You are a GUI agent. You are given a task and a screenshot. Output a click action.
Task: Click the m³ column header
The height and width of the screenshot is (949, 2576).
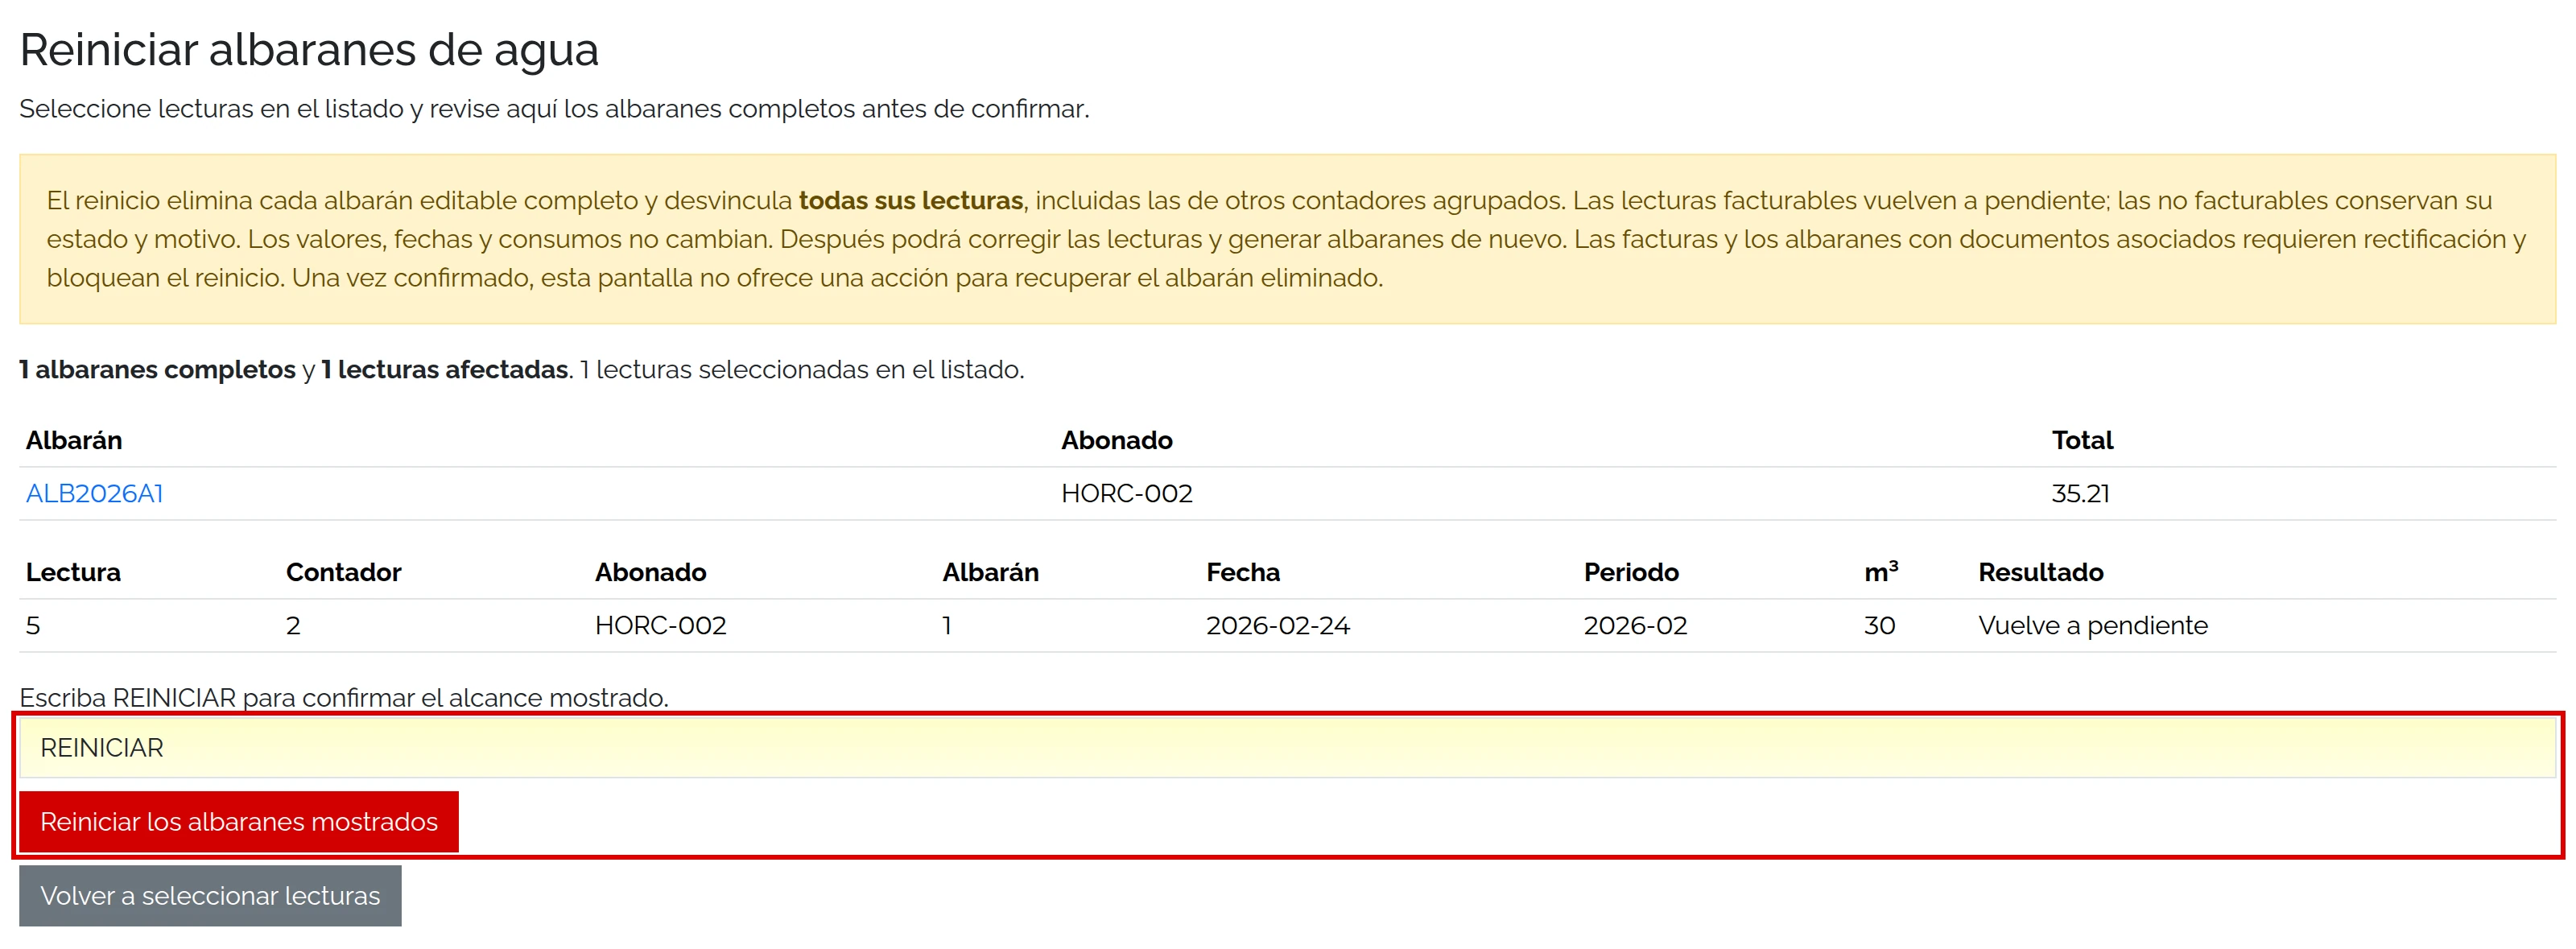coord(1881,572)
